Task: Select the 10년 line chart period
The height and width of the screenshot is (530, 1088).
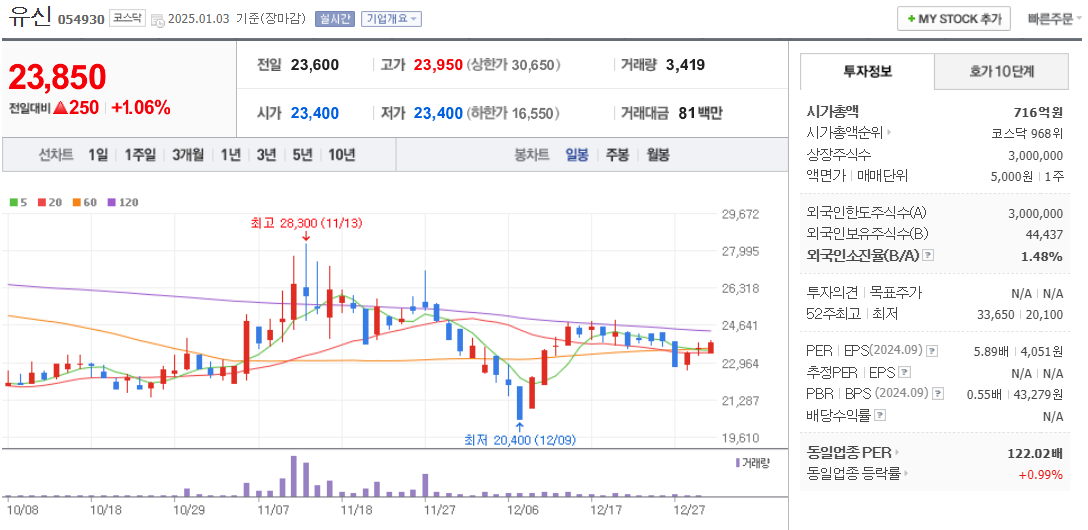Action: pyautogui.click(x=341, y=155)
